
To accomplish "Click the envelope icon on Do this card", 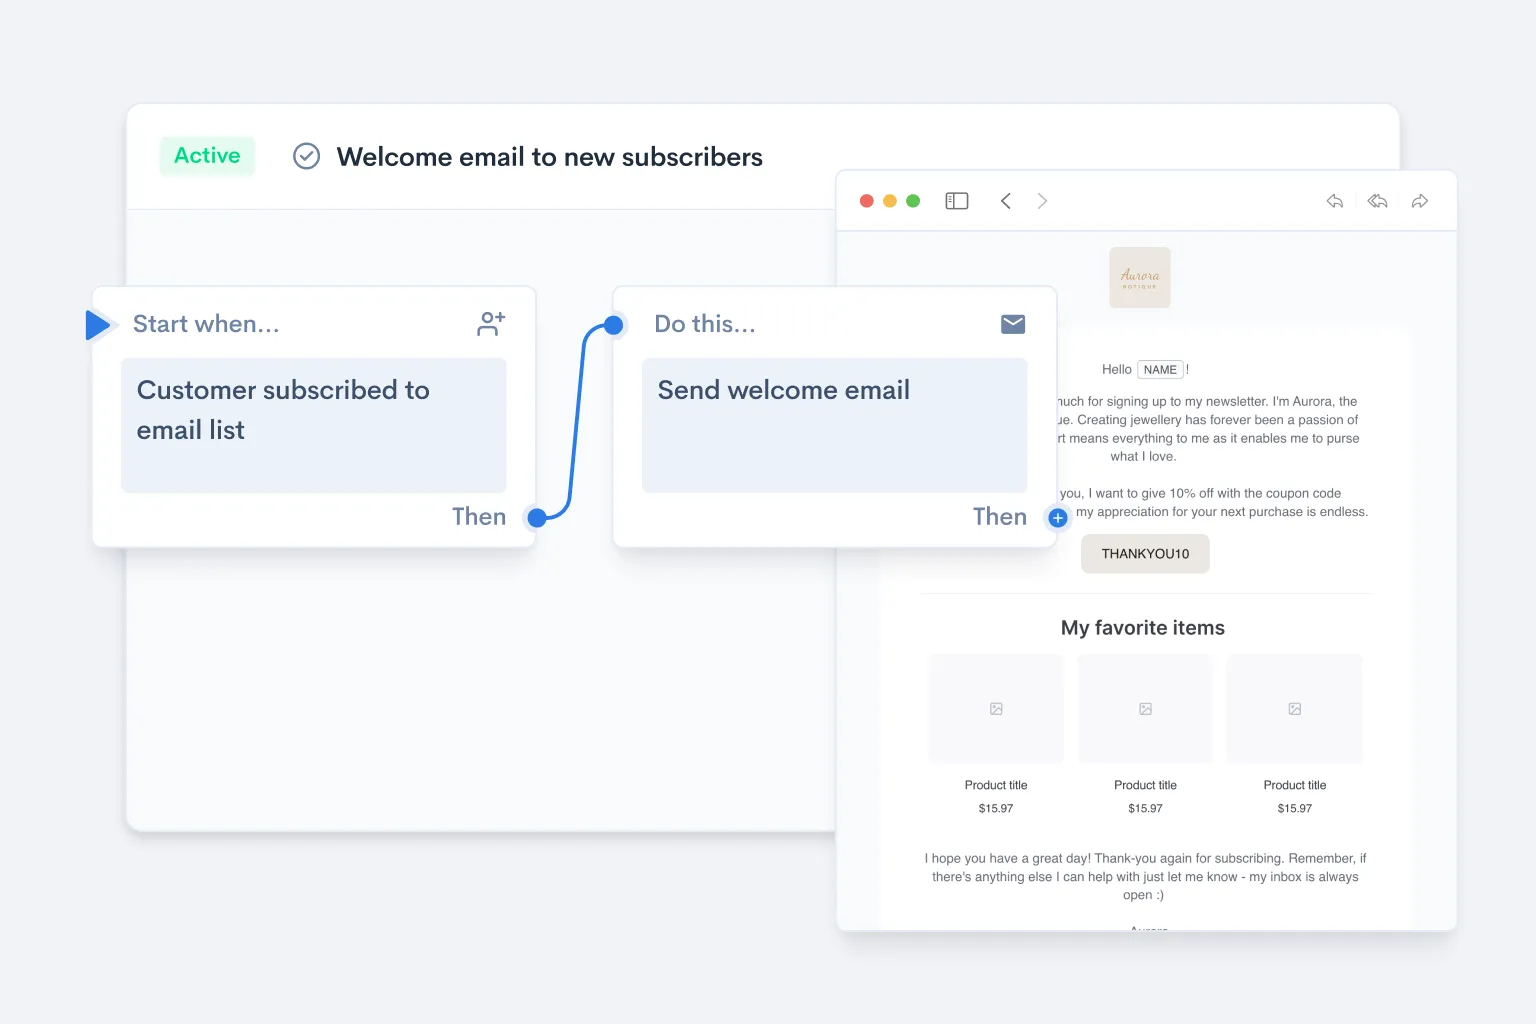I will (x=1013, y=324).
